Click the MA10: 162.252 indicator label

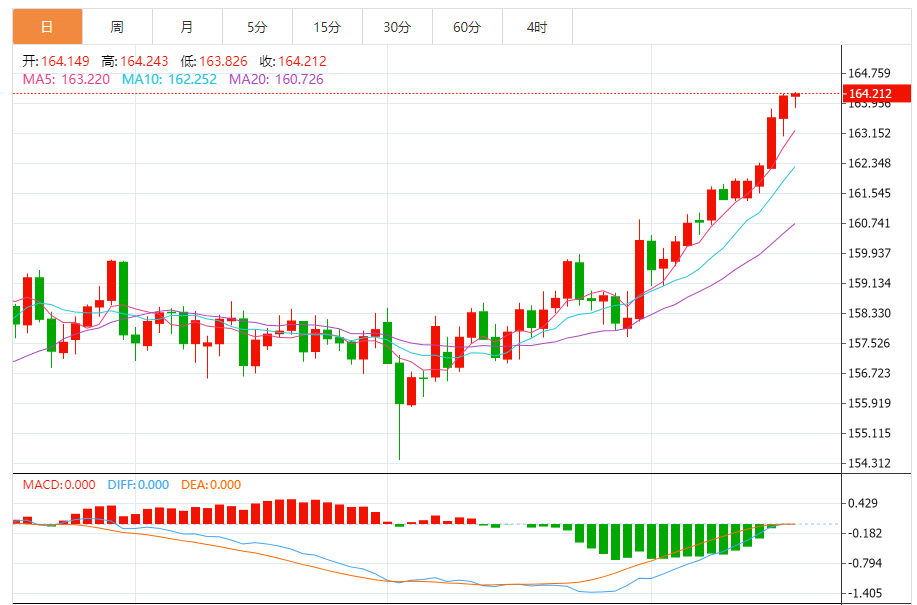[x=170, y=79]
